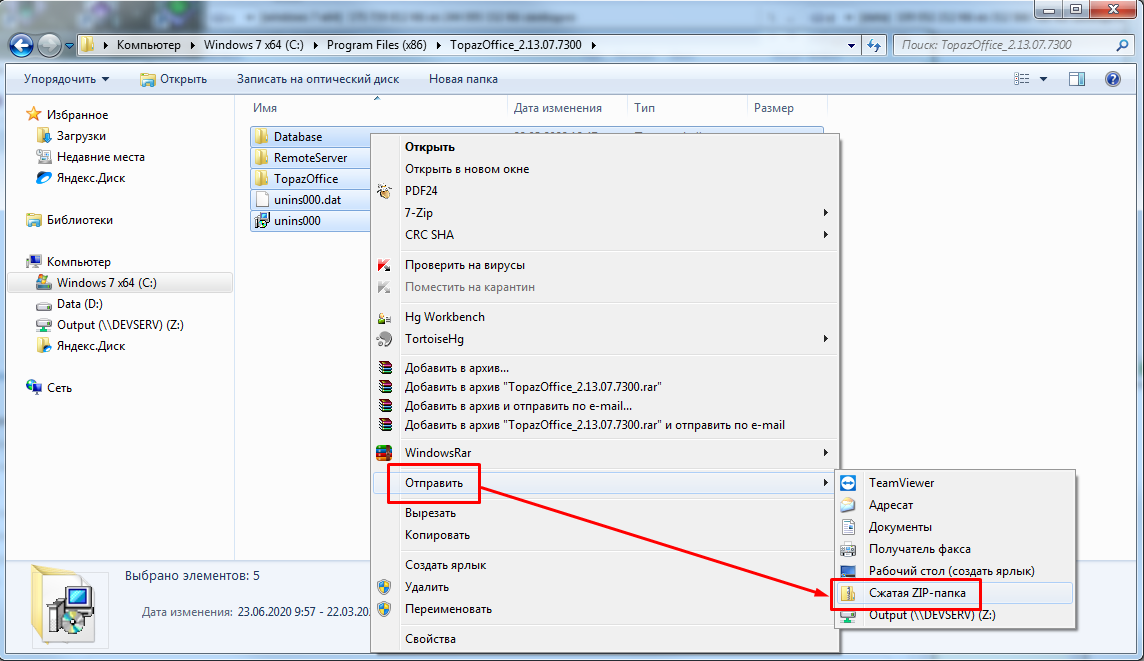Click the PDF24 icon in context menu
This screenshot has width=1144, height=661.
coord(384,191)
